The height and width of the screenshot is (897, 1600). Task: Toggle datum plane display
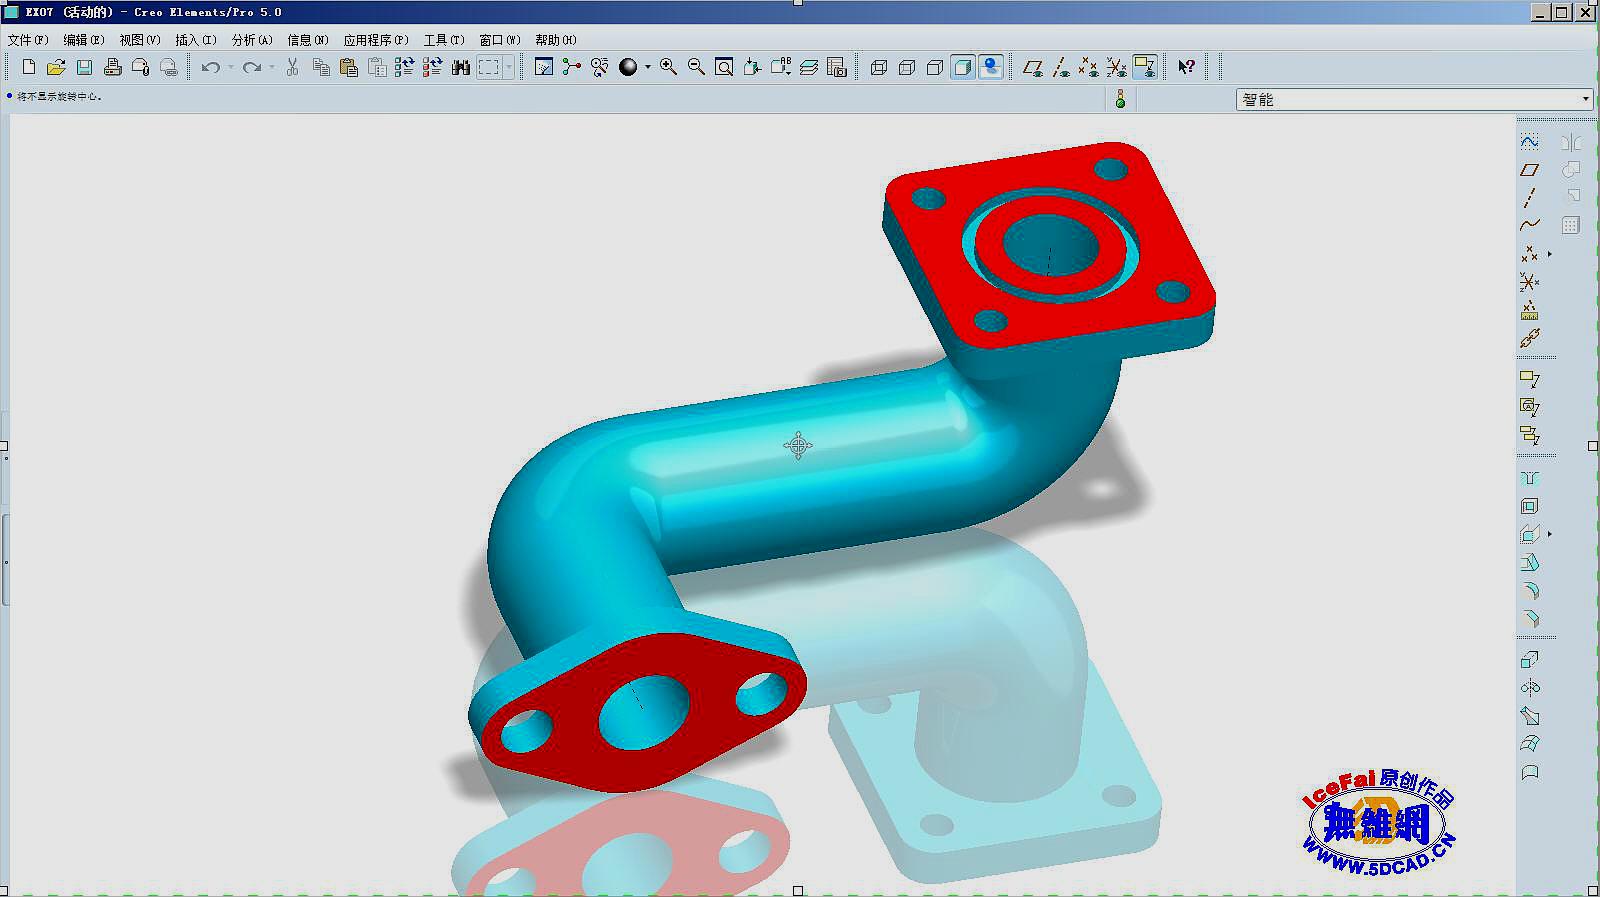[x=1032, y=67]
